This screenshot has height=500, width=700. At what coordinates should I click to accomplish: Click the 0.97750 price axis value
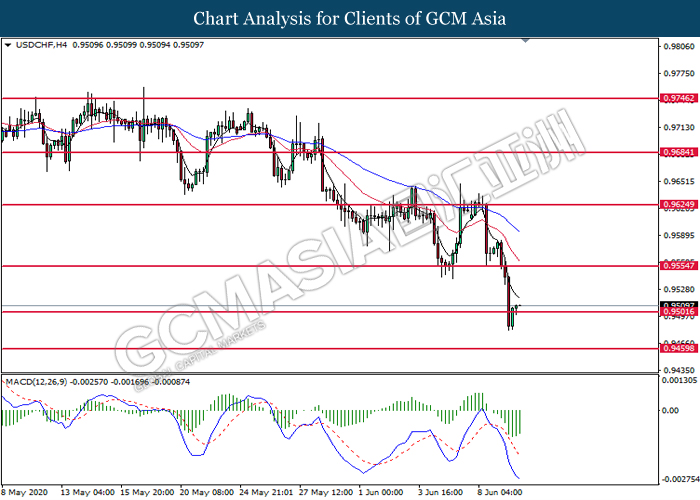(679, 74)
